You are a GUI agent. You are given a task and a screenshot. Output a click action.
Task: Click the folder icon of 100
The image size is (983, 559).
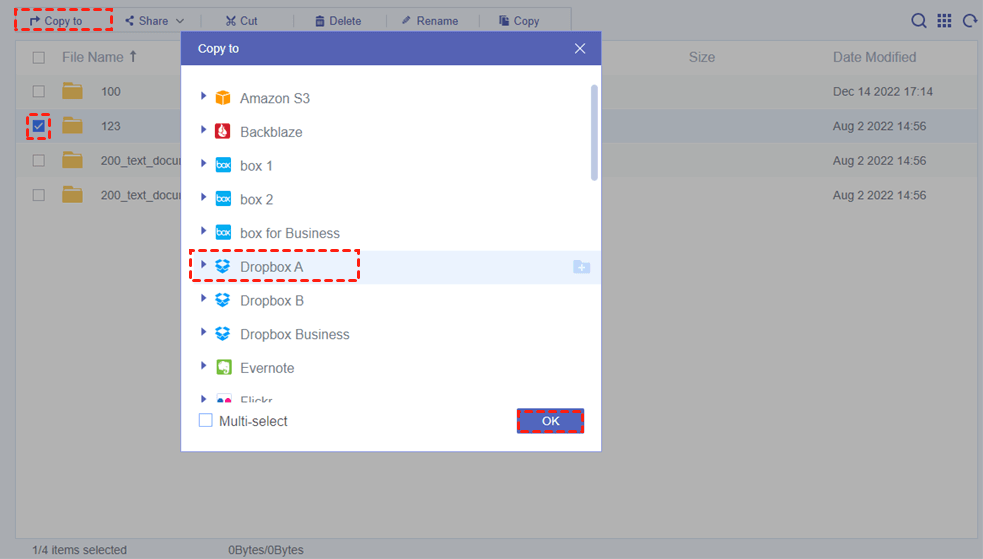[73, 91]
